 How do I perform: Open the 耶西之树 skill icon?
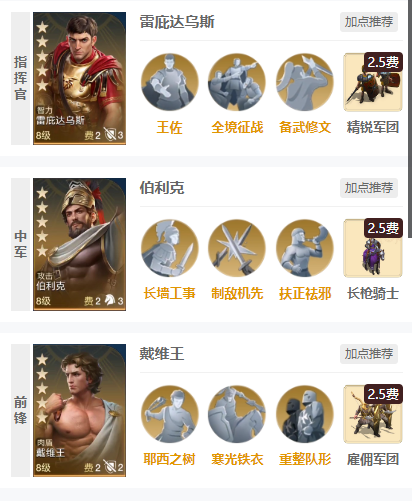point(170,414)
